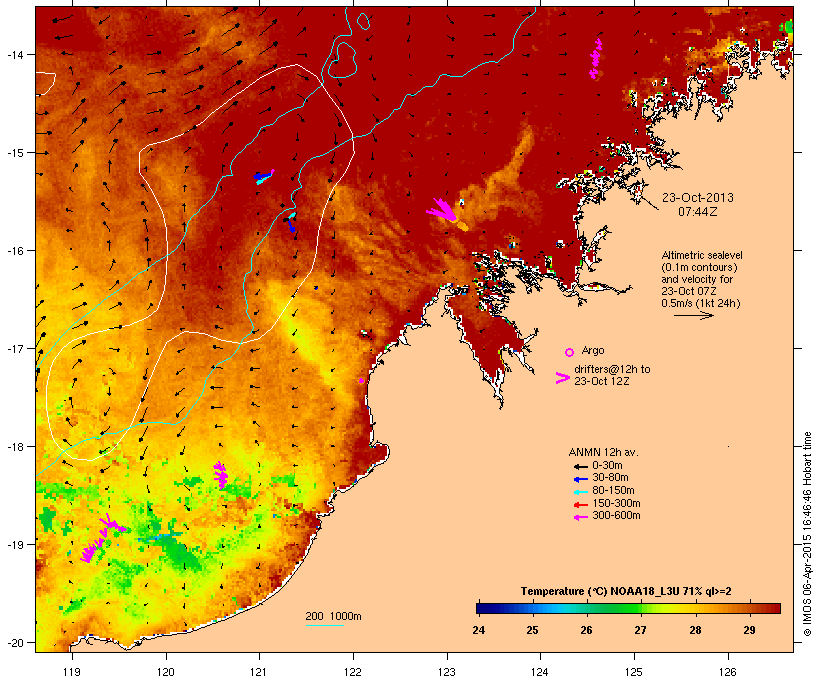Click the colorbar value 26
This screenshot has height=680, width=820.
point(587,630)
